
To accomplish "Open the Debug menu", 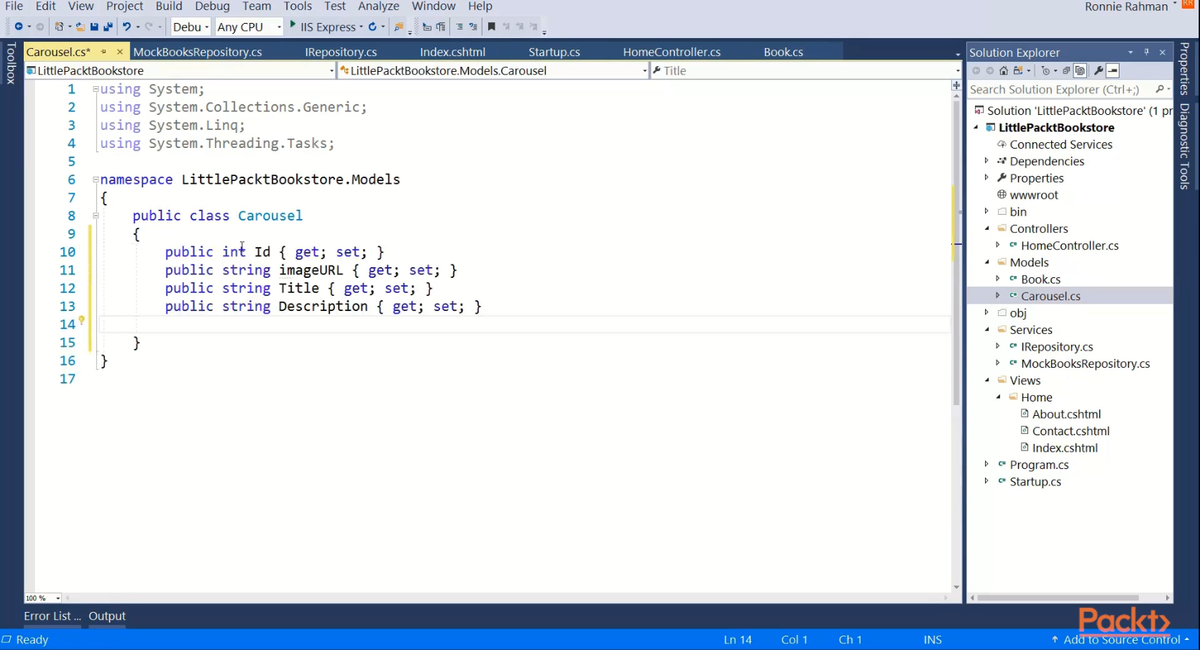I will click(x=212, y=6).
